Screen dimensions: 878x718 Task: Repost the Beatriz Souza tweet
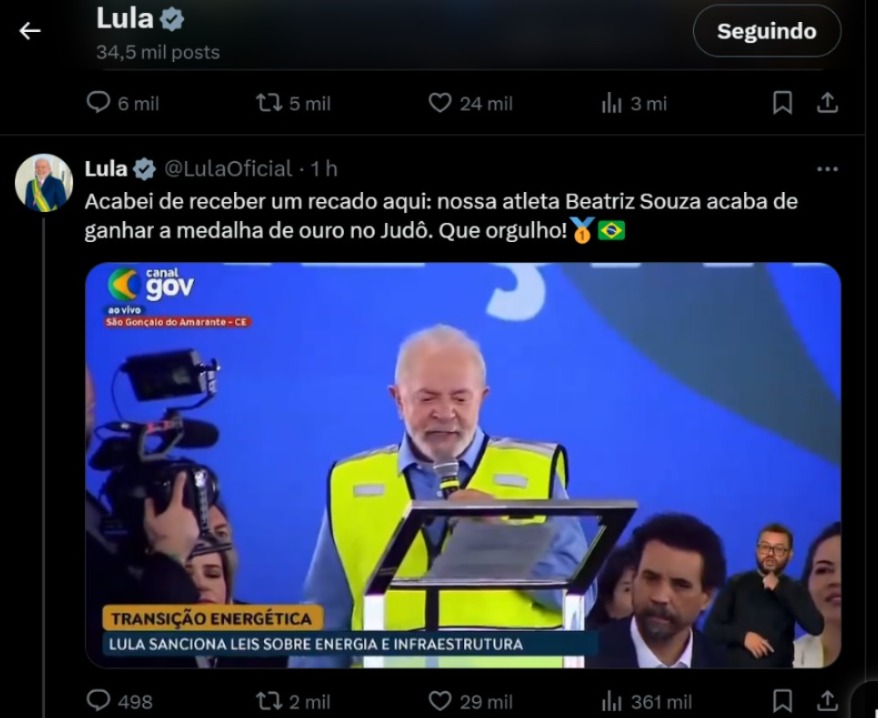click(x=293, y=701)
